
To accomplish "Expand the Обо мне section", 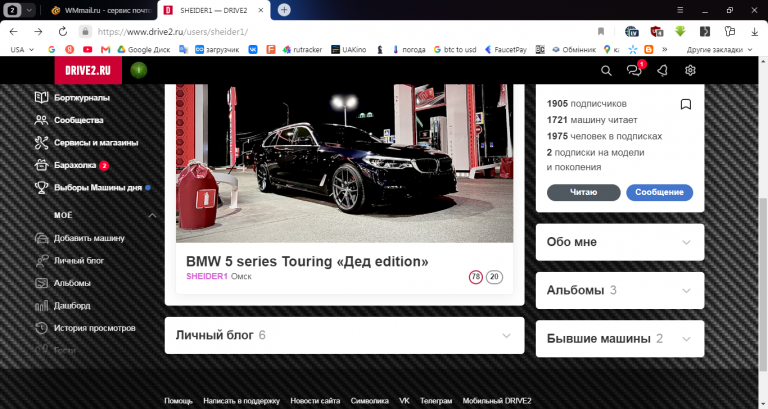I will coord(620,242).
